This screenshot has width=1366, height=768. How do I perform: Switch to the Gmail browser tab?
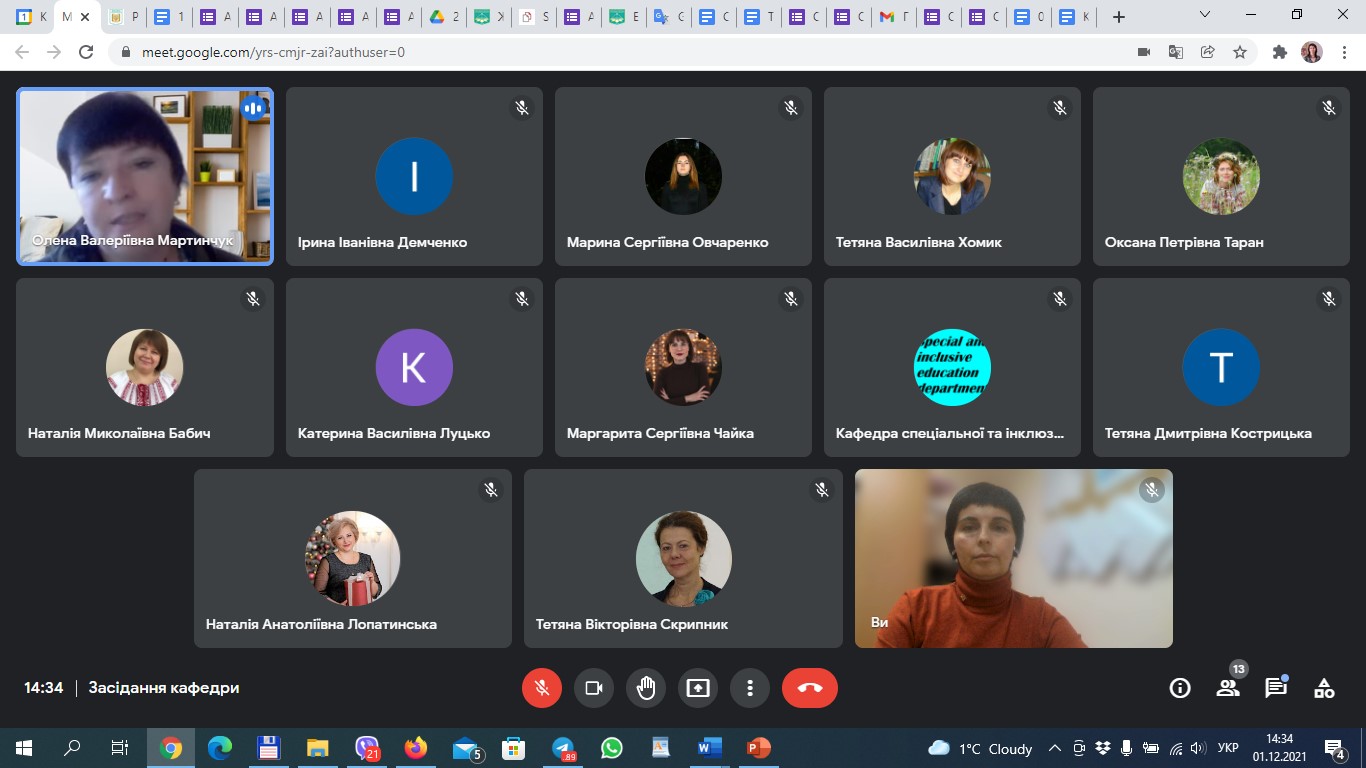(x=896, y=17)
